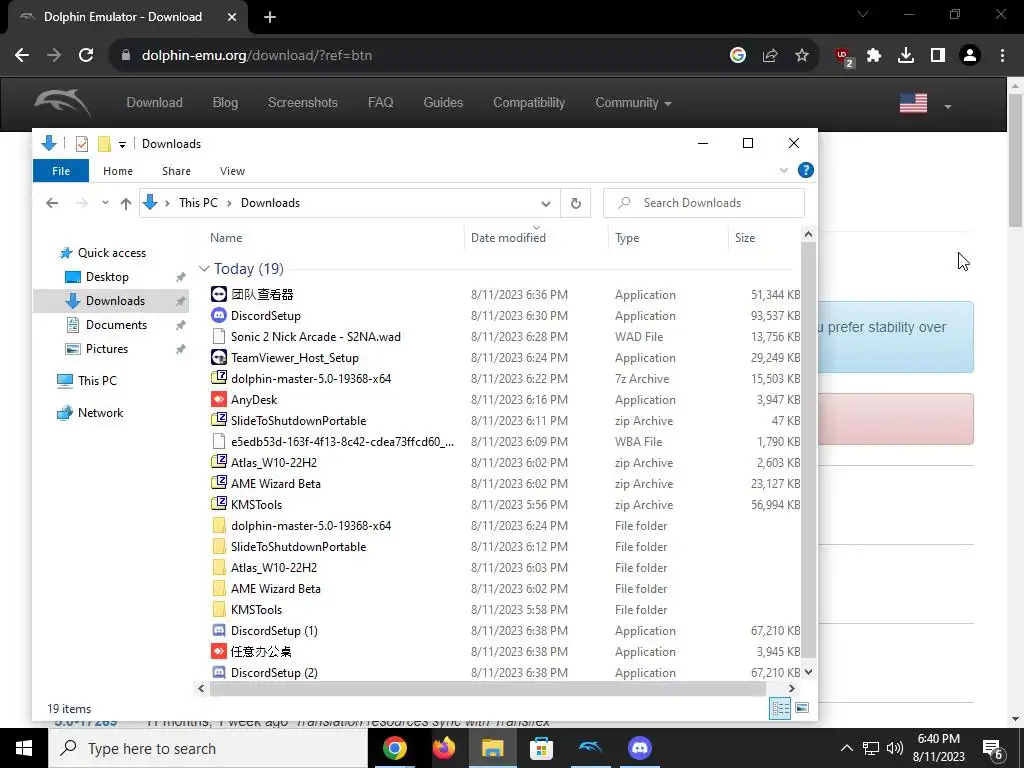The height and width of the screenshot is (768, 1024).
Task: Click the New folder quick access toolbar icon
Action: [x=104, y=144]
